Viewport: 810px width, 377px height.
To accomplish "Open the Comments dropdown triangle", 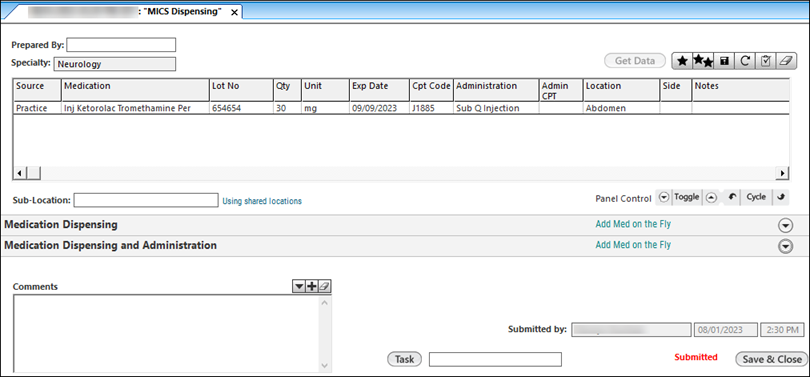I will [x=299, y=287].
